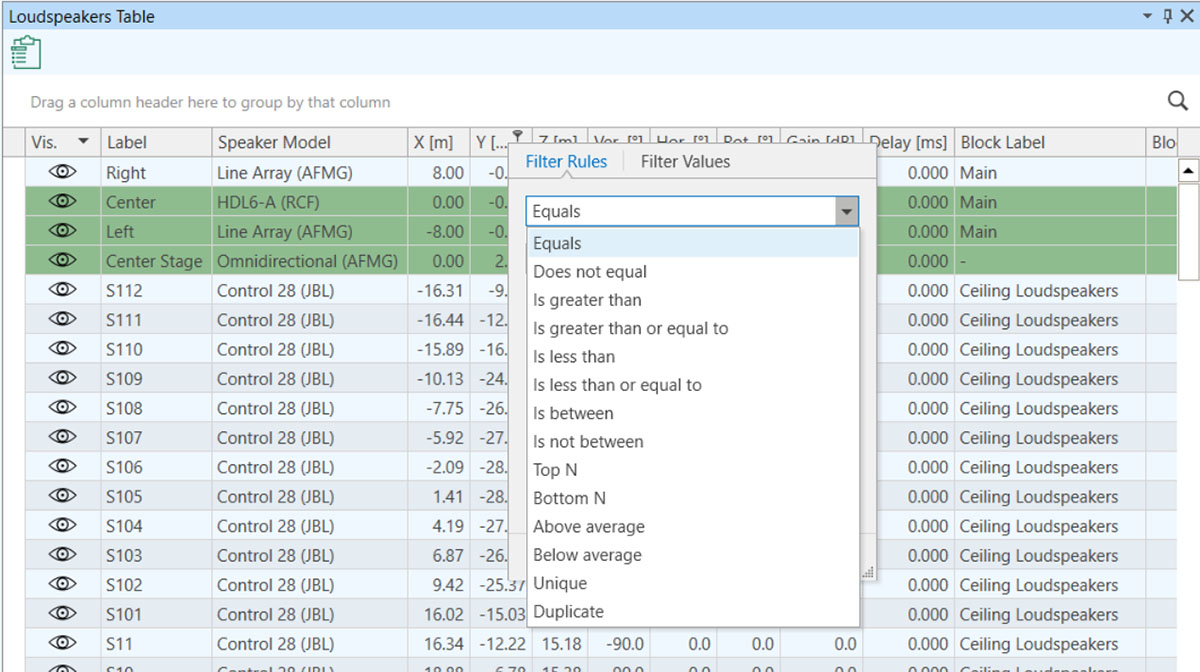The width and height of the screenshot is (1200, 672).
Task: Select the HDL6-A (RCF) speaker model cell
Action: point(310,202)
